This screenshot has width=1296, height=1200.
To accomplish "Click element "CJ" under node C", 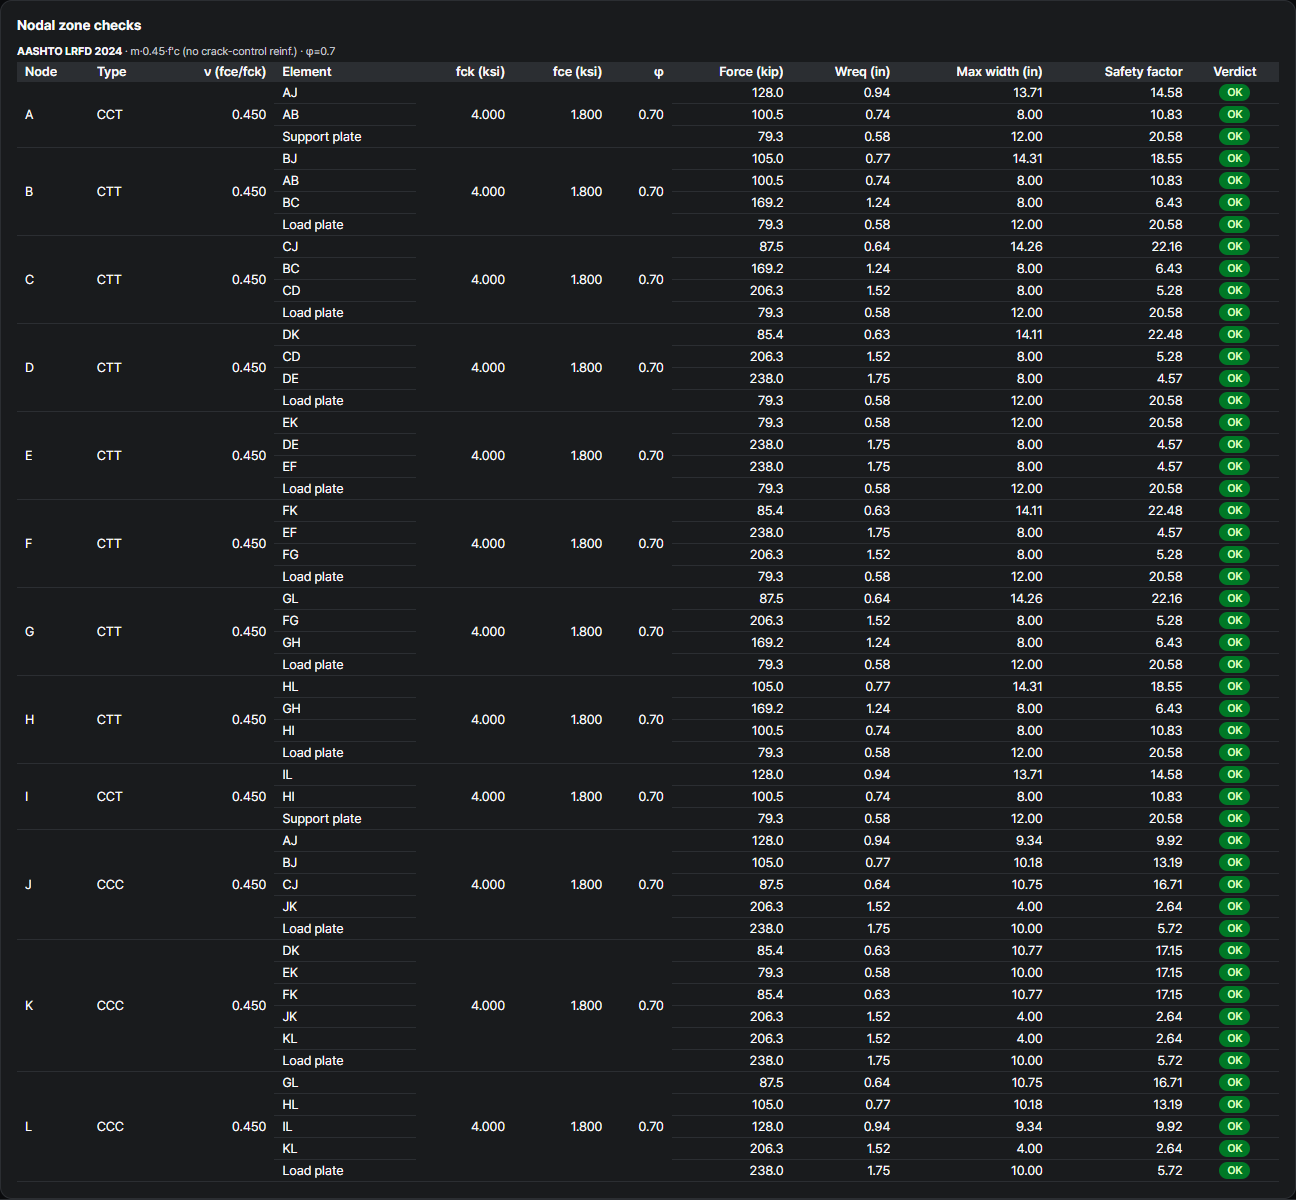I will 290,247.
